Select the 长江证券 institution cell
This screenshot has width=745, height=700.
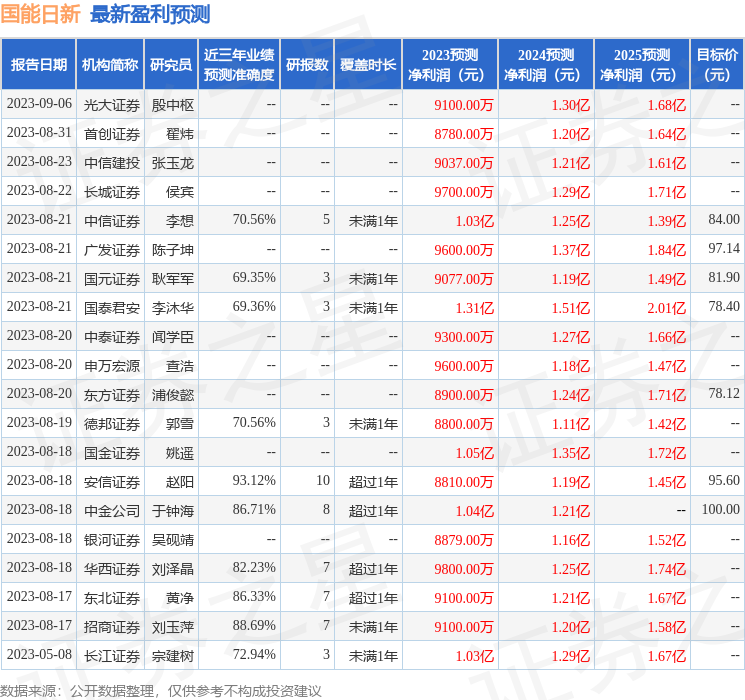tap(112, 656)
